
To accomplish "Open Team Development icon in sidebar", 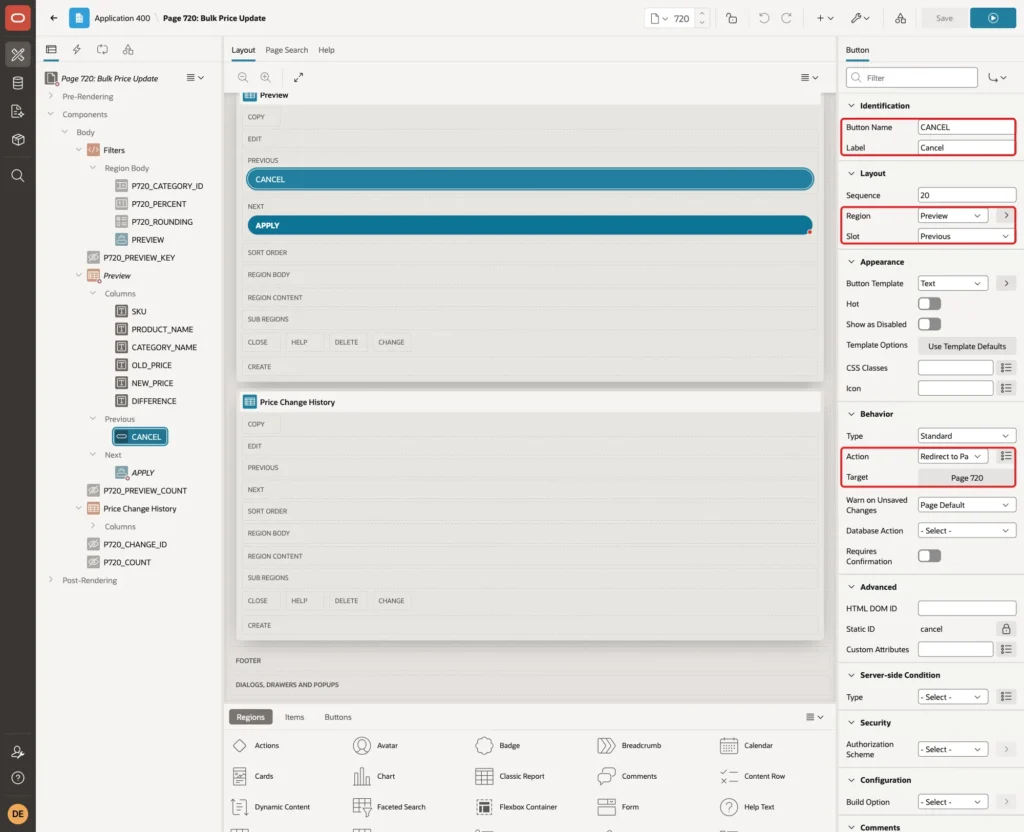I will coord(18,112).
